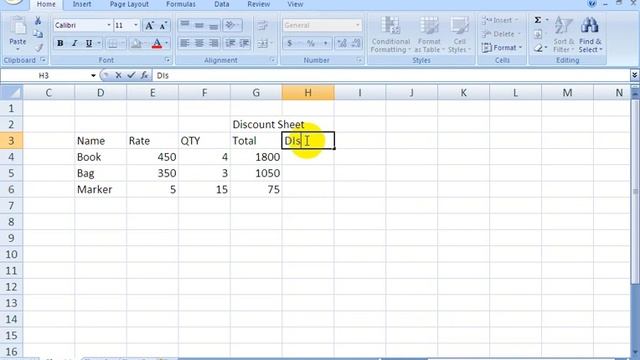Toggle Underline formatting
The image size is (640, 360).
pyautogui.click(x=89, y=44)
